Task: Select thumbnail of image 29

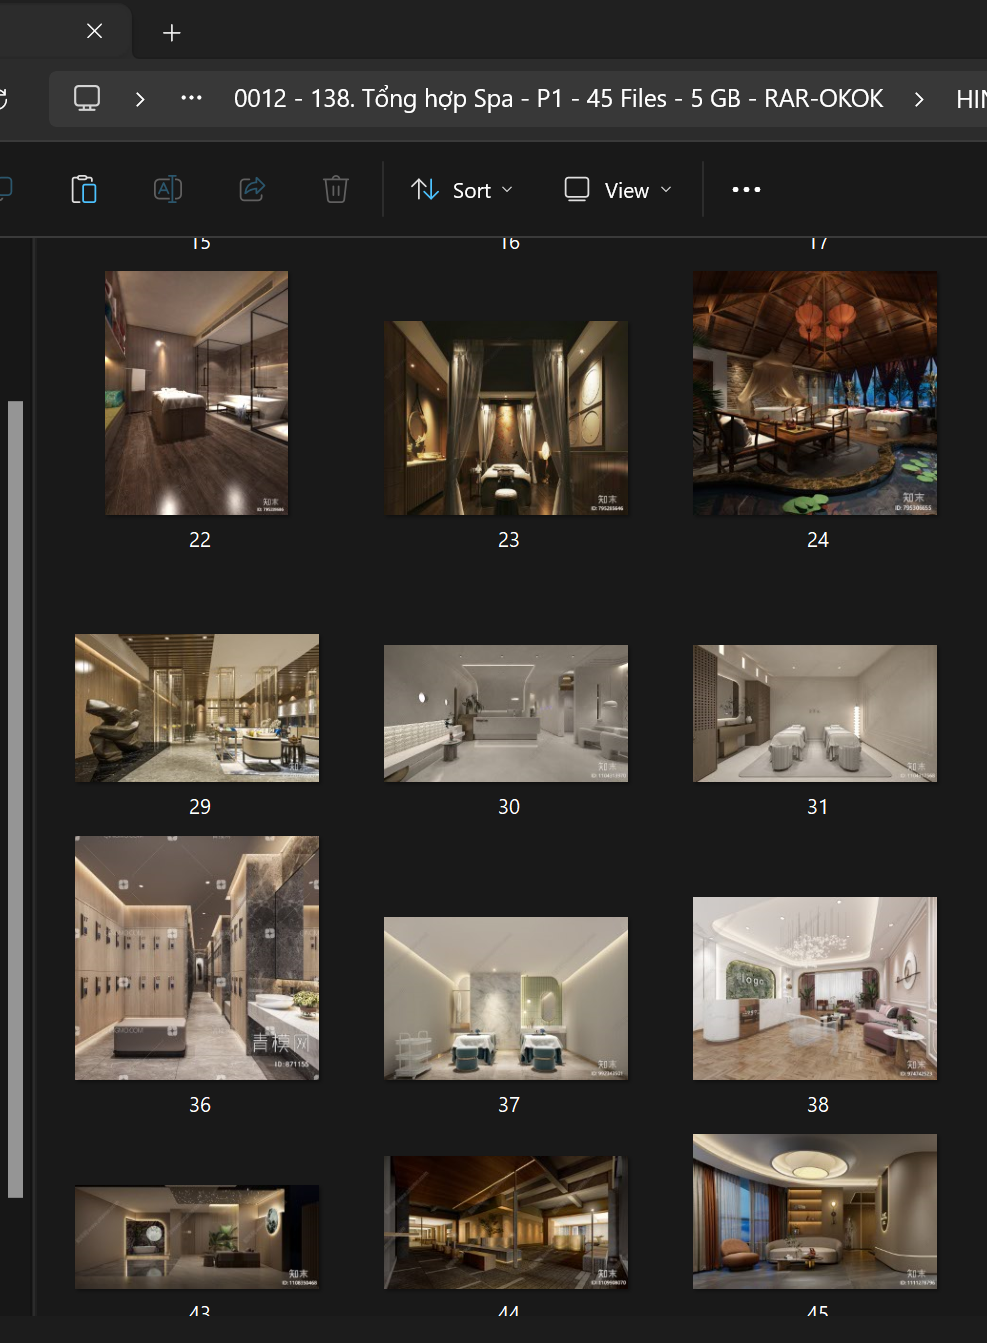Action: pos(197,708)
